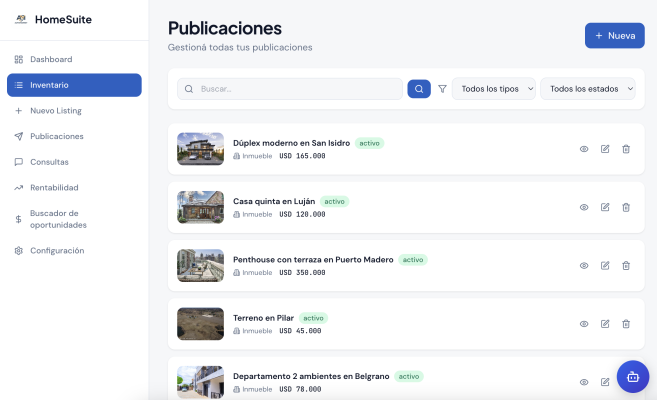657x400 pixels.
Task: Click the price USD 350.000
Action: 303,272
